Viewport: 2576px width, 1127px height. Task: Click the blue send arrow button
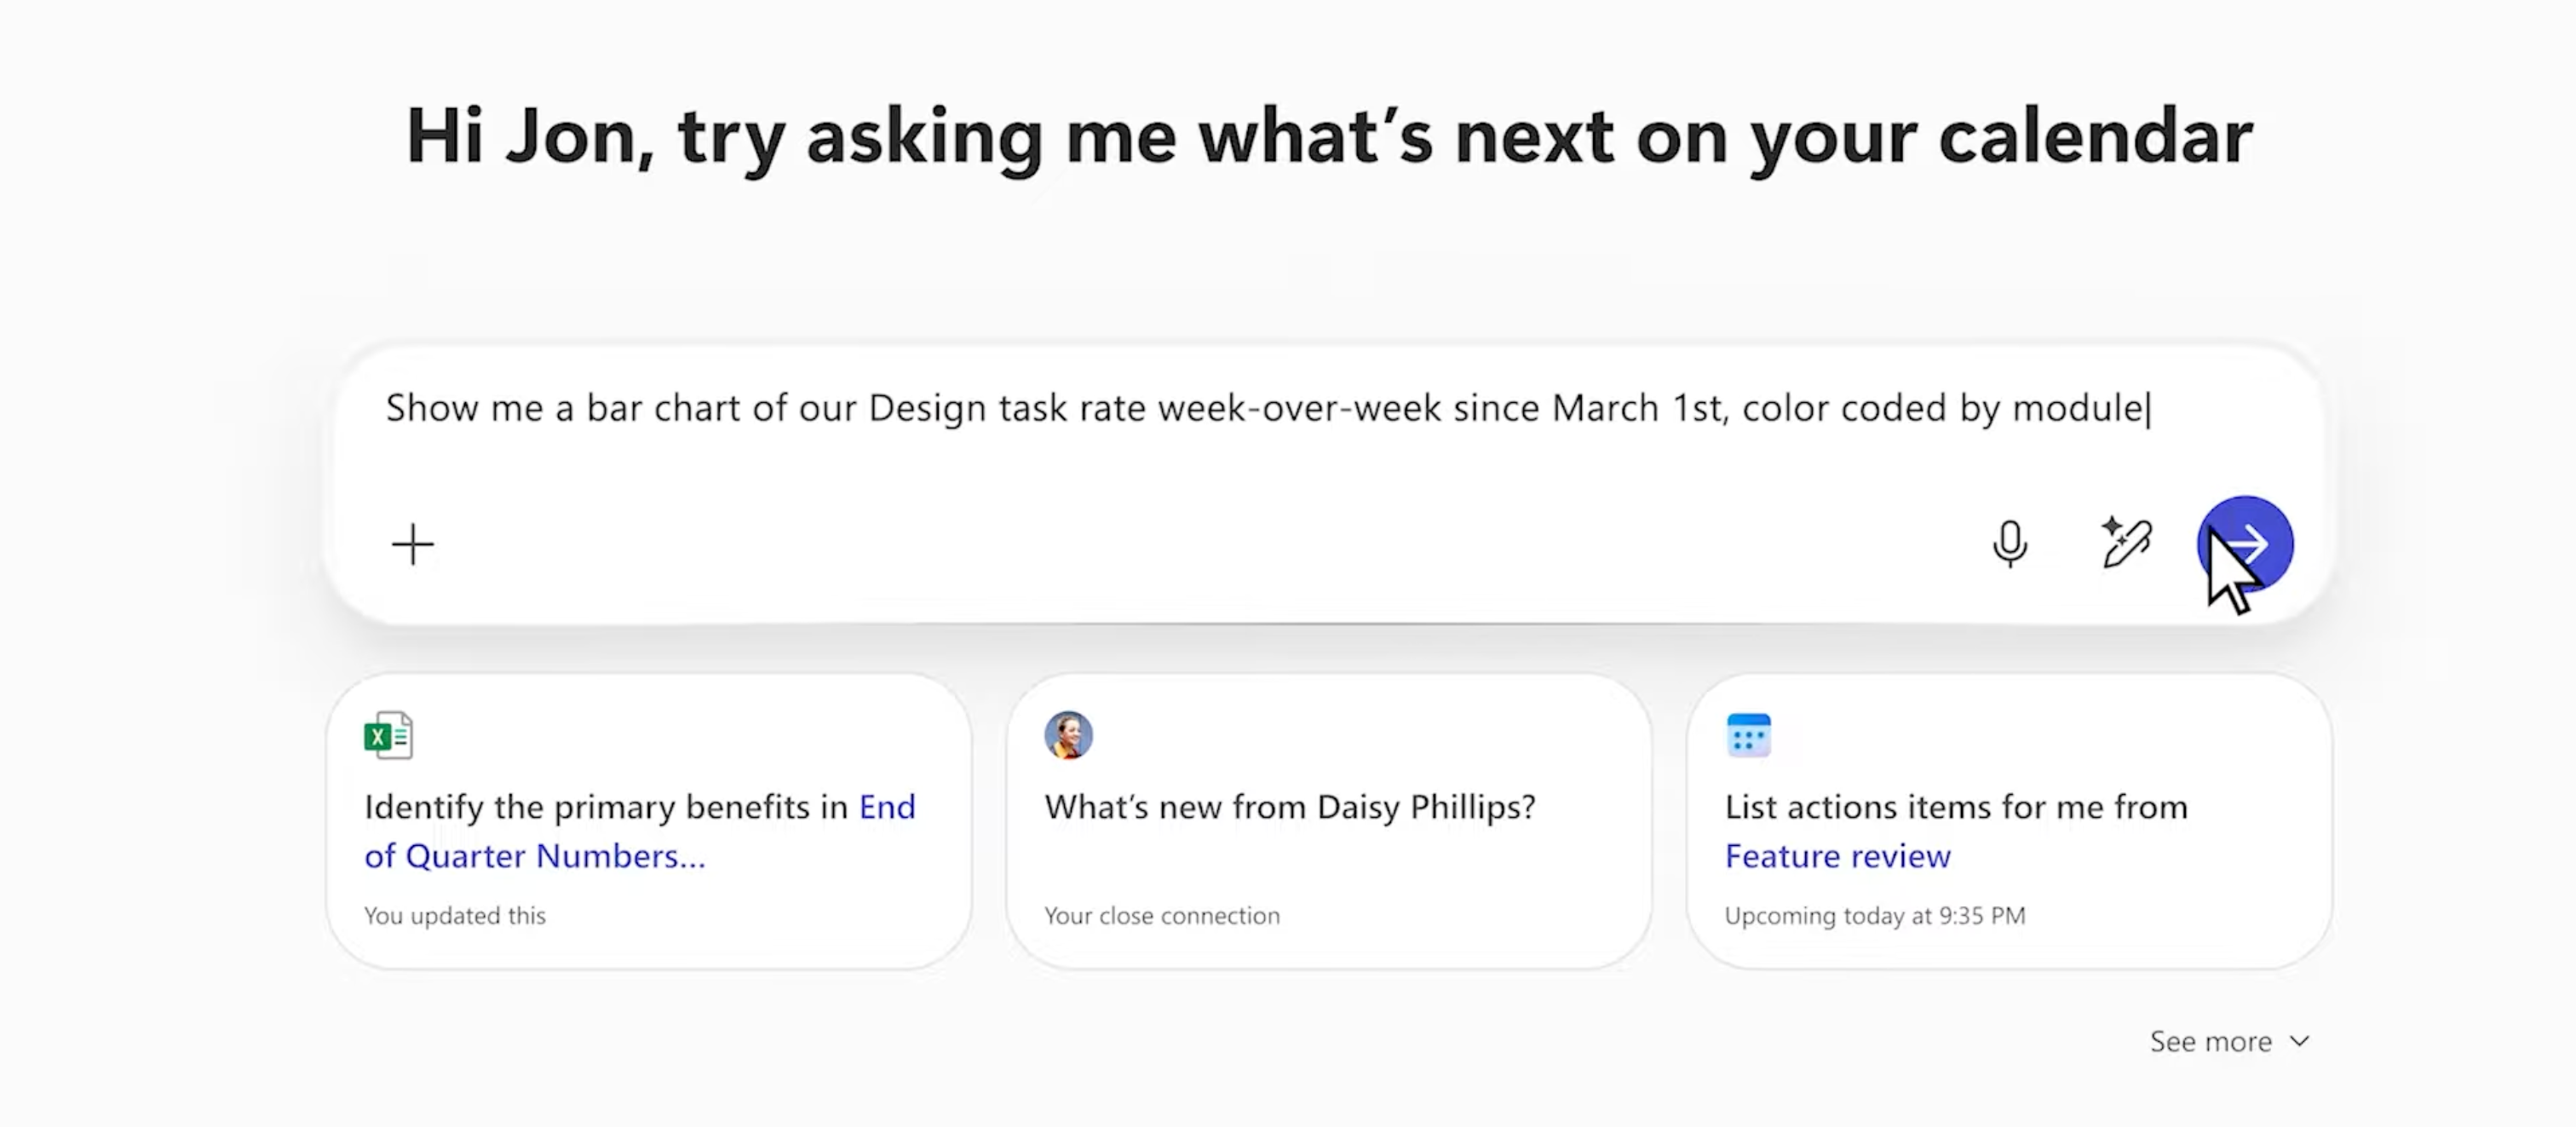2245,545
